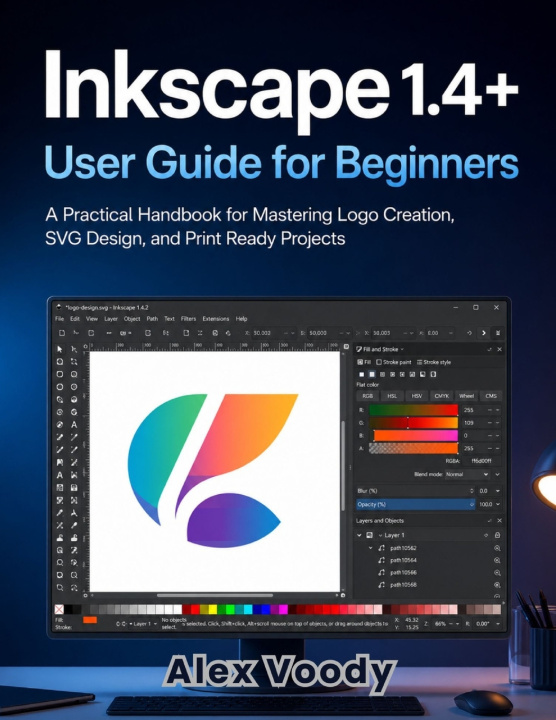Click the ruler corner icon above toolbox
556x720 pixels.
(x=85, y=346)
